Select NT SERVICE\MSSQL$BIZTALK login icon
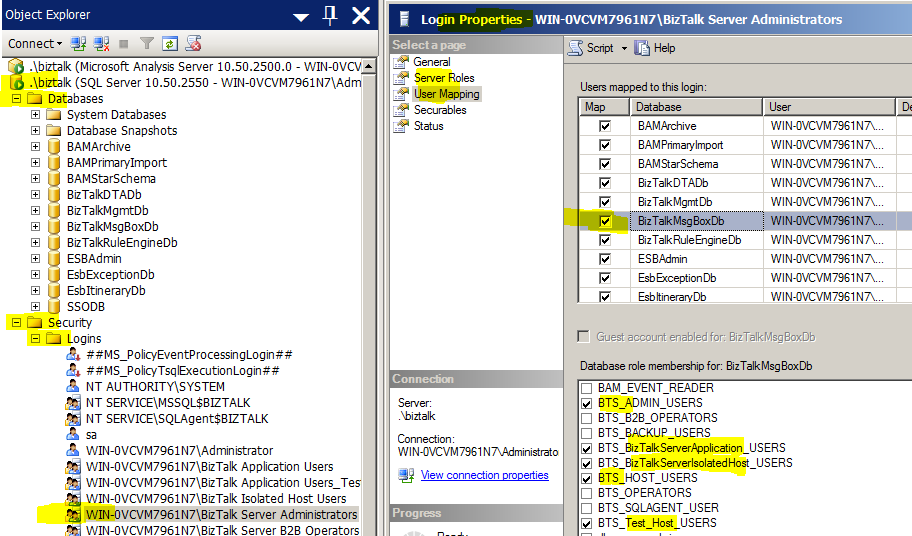The height and width of the screenshot is (536, 912). [73, 403]
